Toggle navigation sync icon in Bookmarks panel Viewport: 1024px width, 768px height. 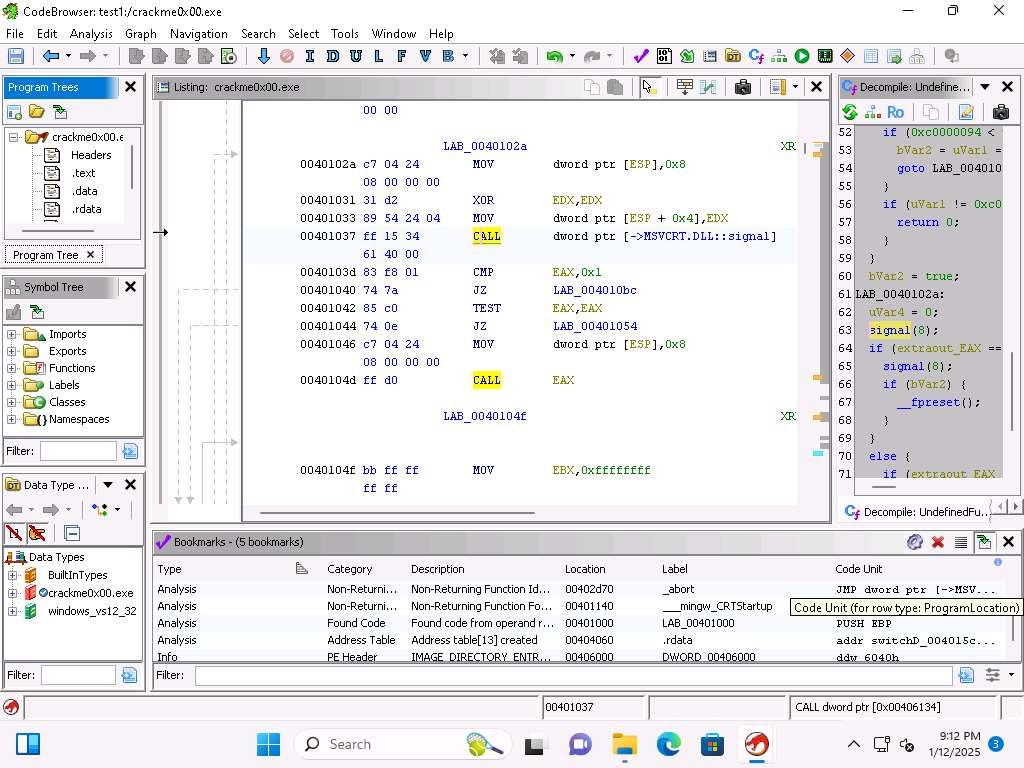pyautogui.click(x=984, y=542)
